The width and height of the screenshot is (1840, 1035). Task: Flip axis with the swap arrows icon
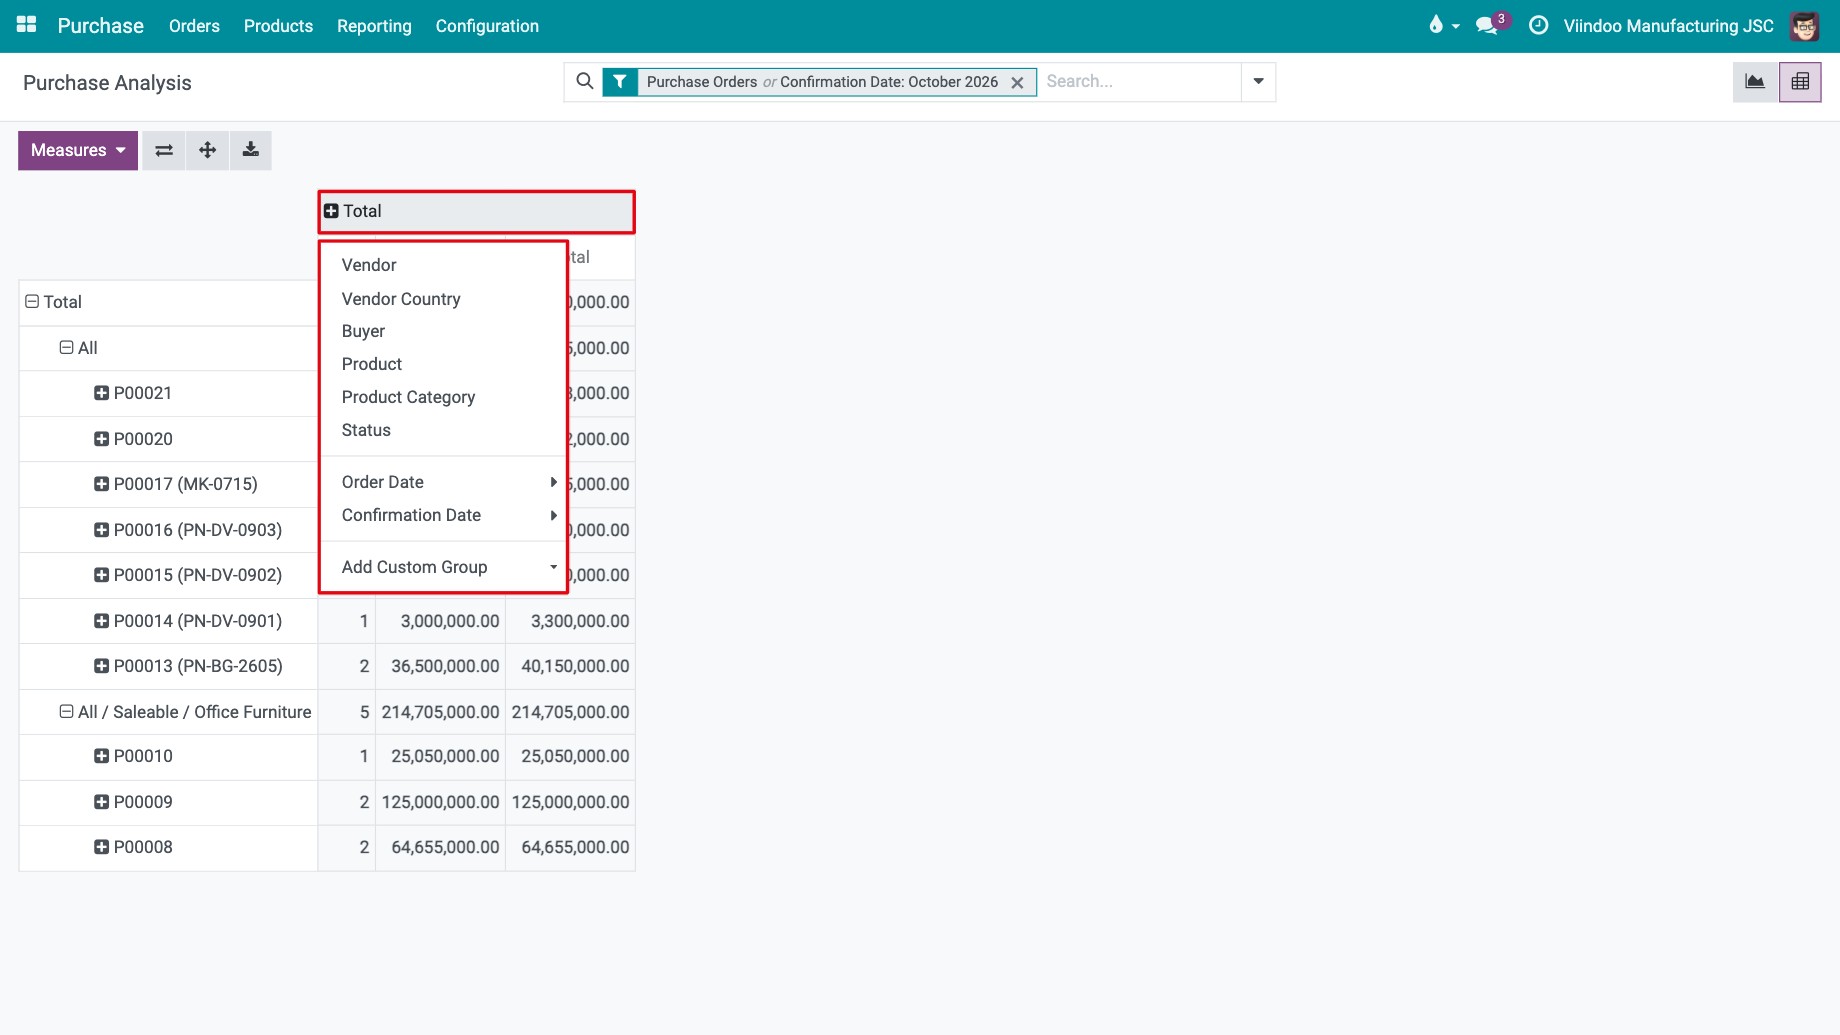coord(164,150)
